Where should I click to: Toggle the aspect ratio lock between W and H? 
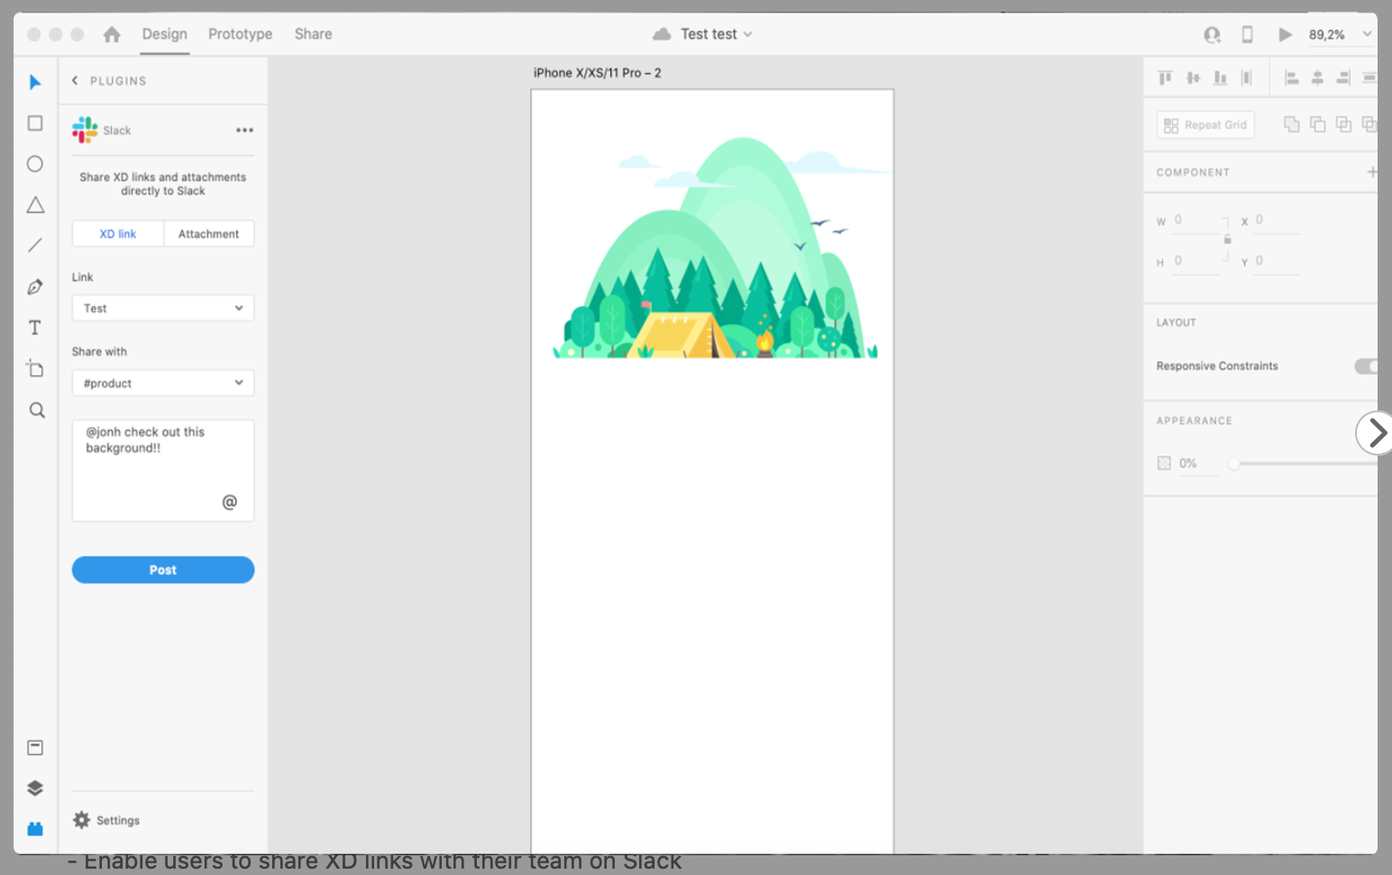pyautogui.click(x=1227, y=240)
